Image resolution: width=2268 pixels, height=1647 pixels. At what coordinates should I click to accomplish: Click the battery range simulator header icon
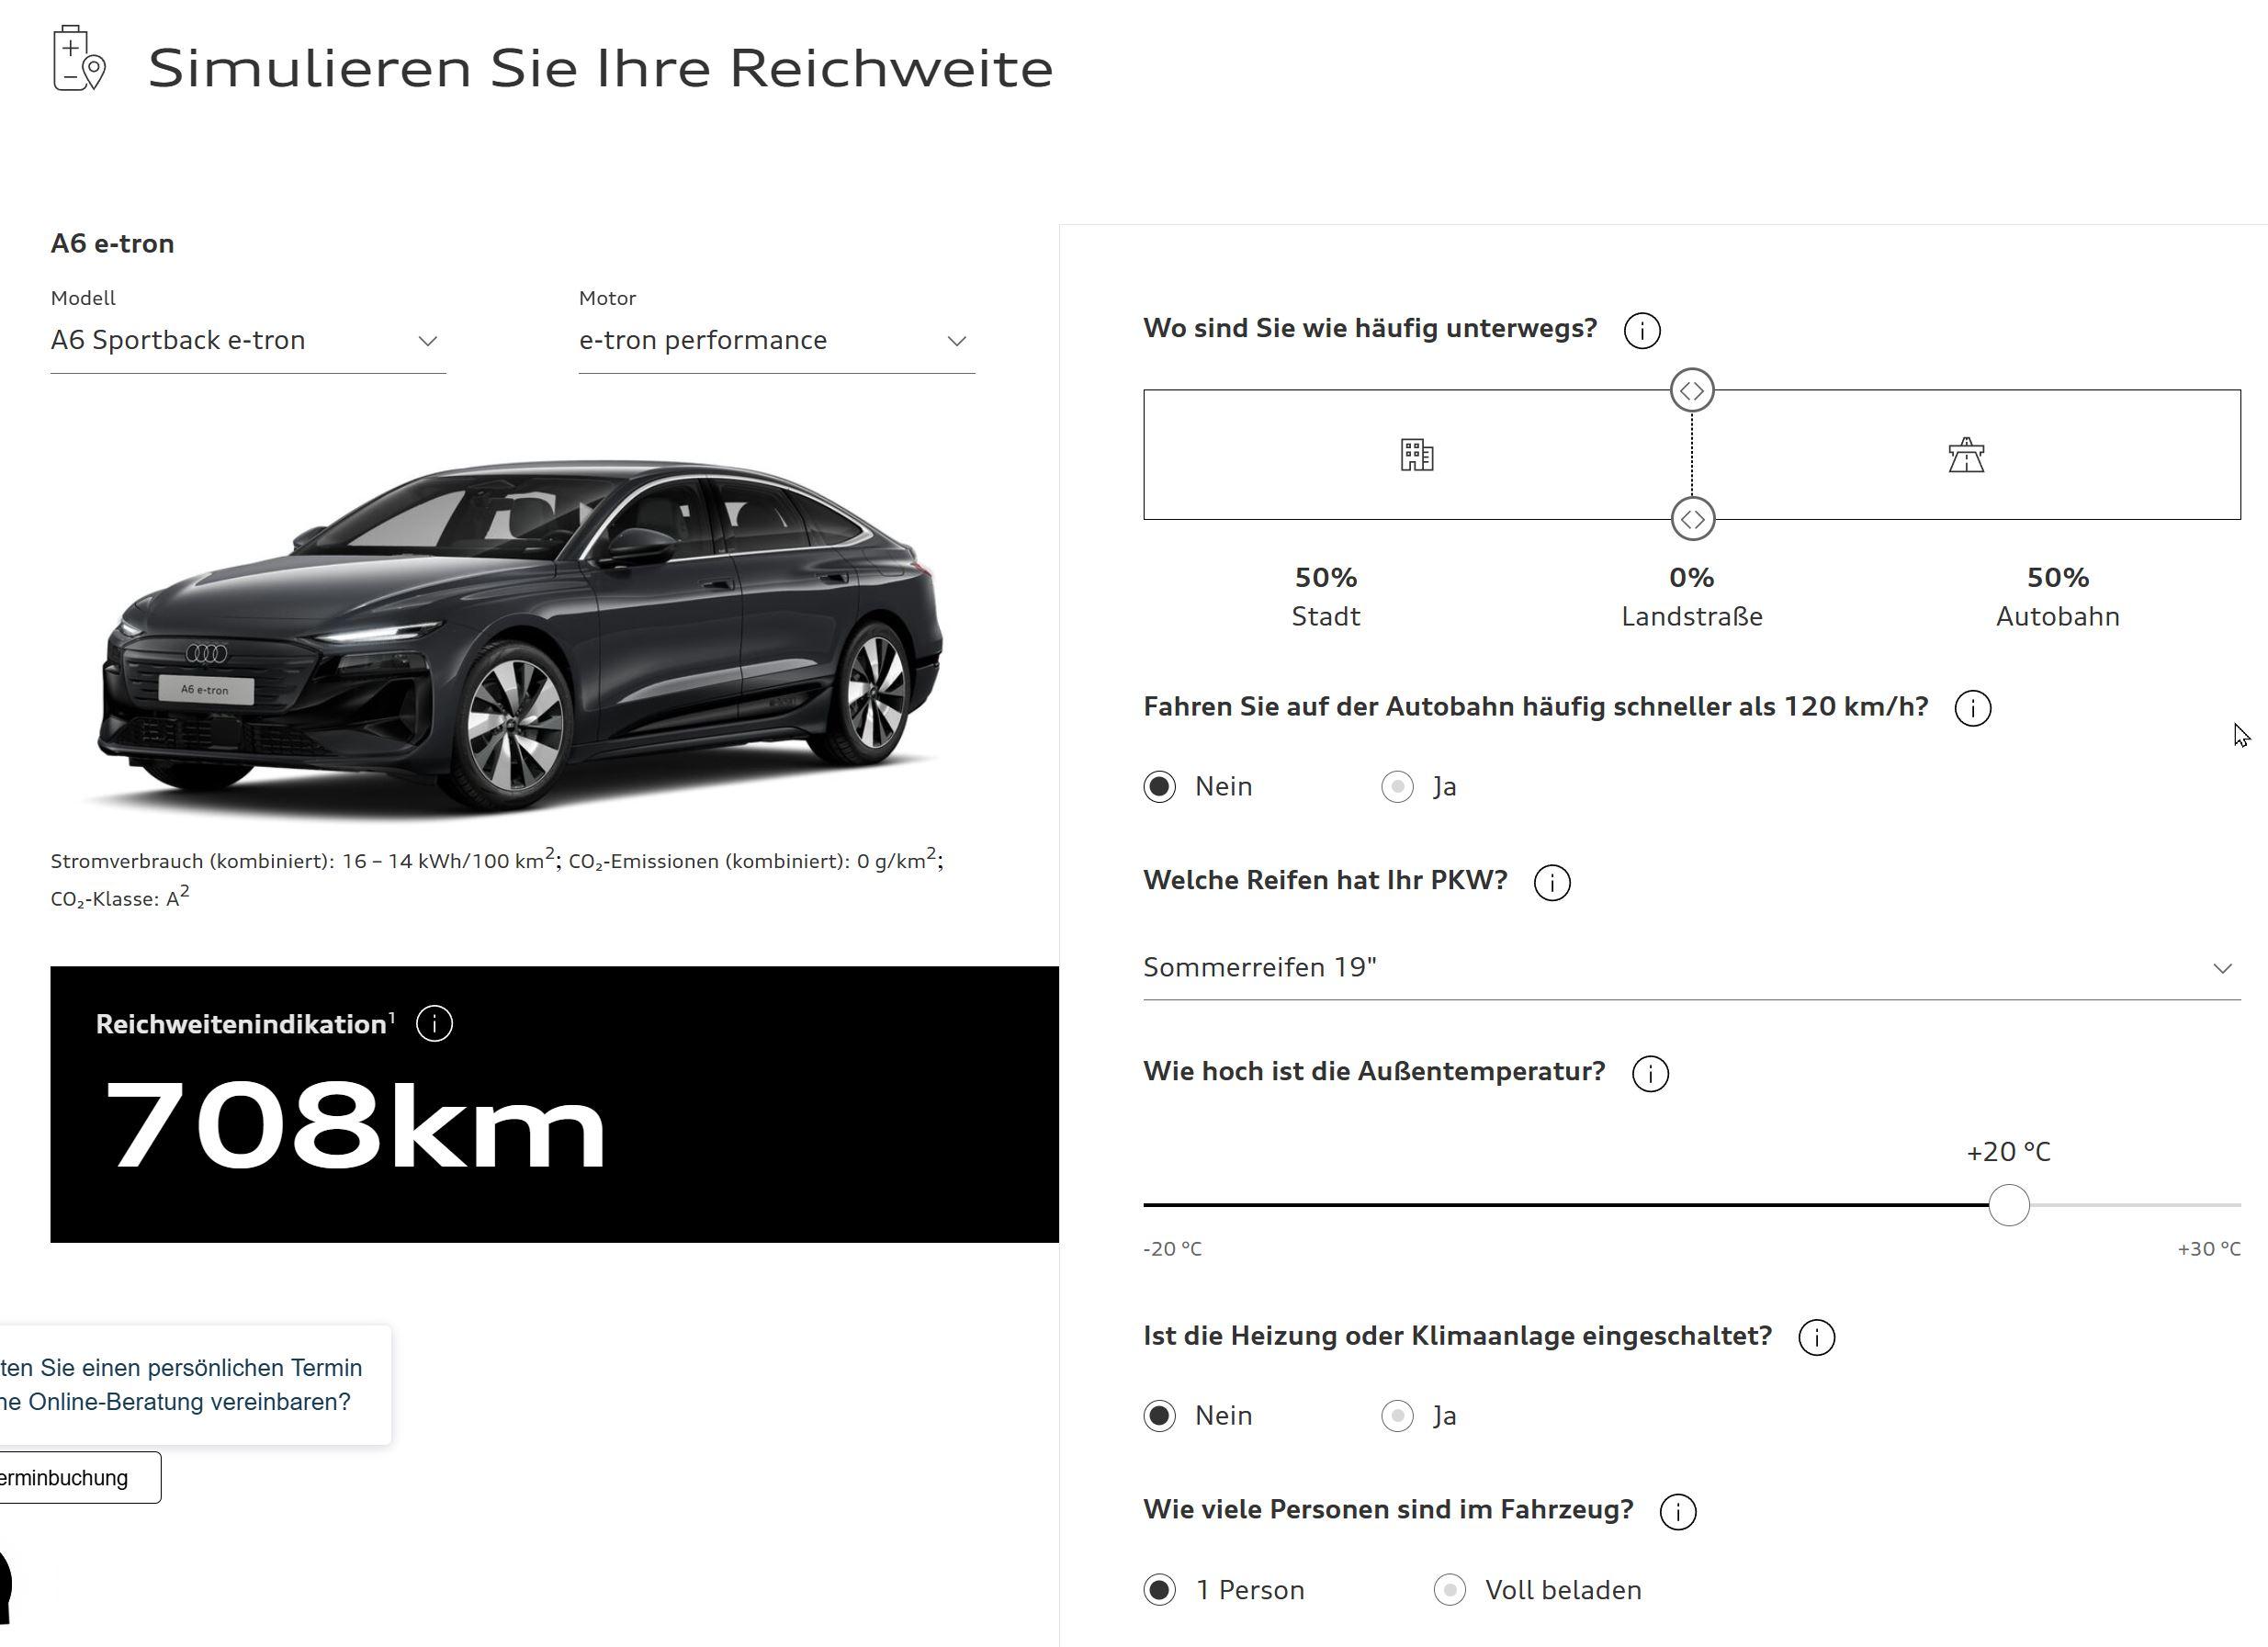79,59
